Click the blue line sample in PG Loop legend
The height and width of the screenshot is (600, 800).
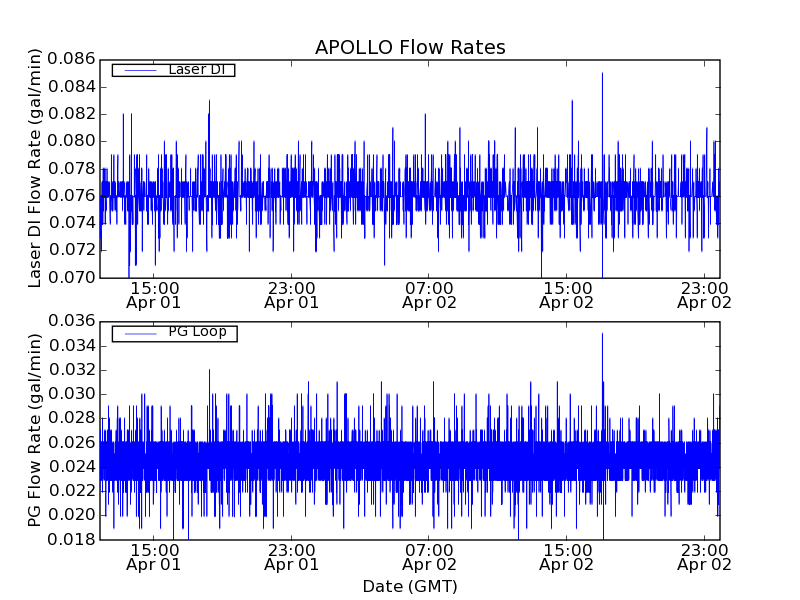point(138,333)
